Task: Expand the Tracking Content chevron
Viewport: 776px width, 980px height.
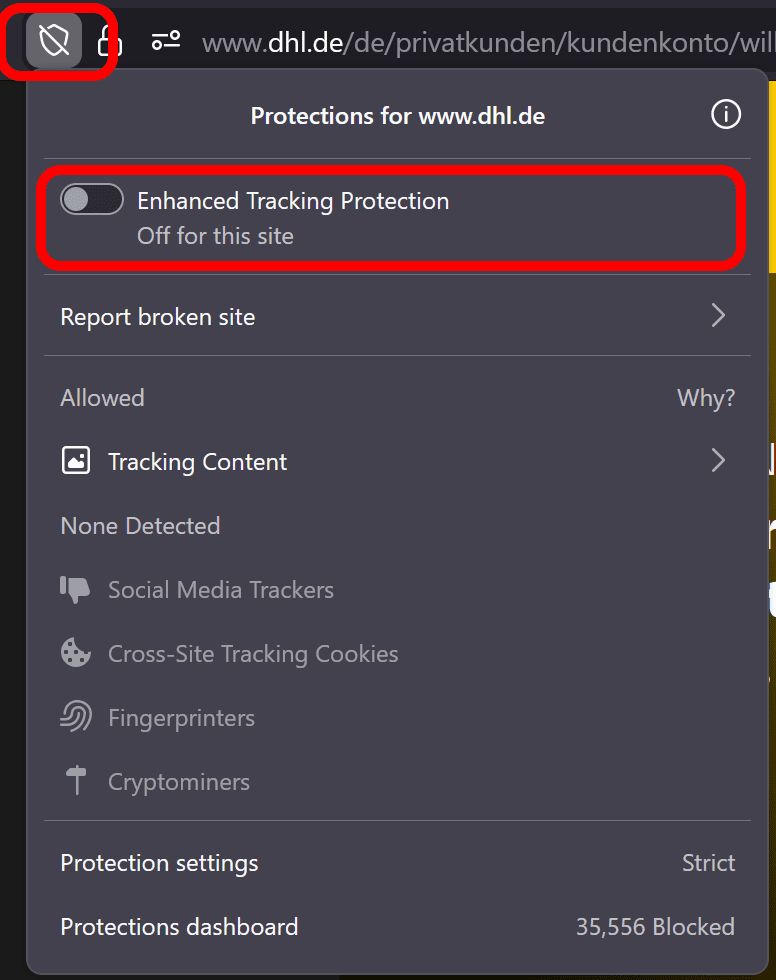Action: pos(718,461)
